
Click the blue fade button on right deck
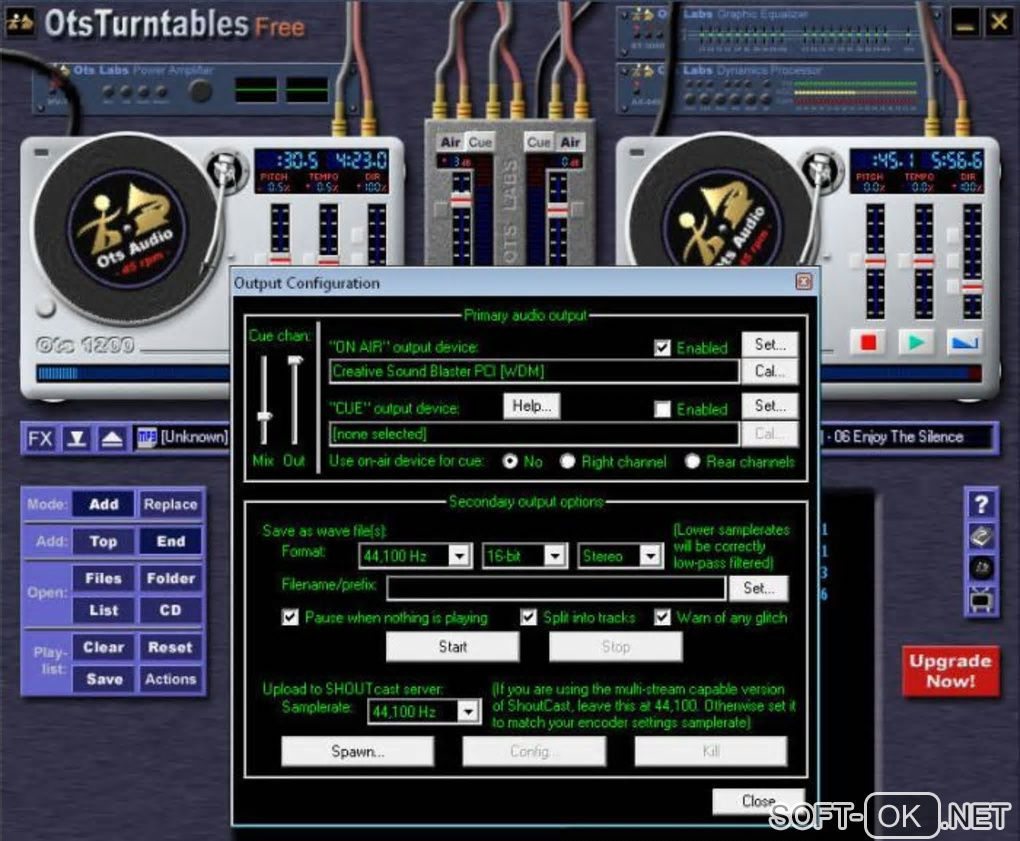(964, 342)
